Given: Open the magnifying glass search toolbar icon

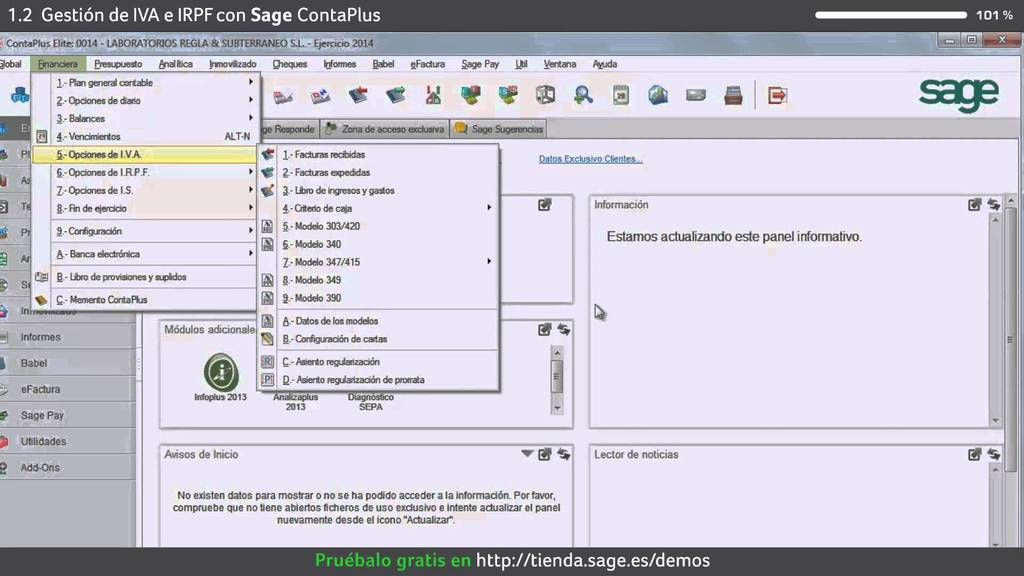Looking at the screenshot, I should (583, 95).
